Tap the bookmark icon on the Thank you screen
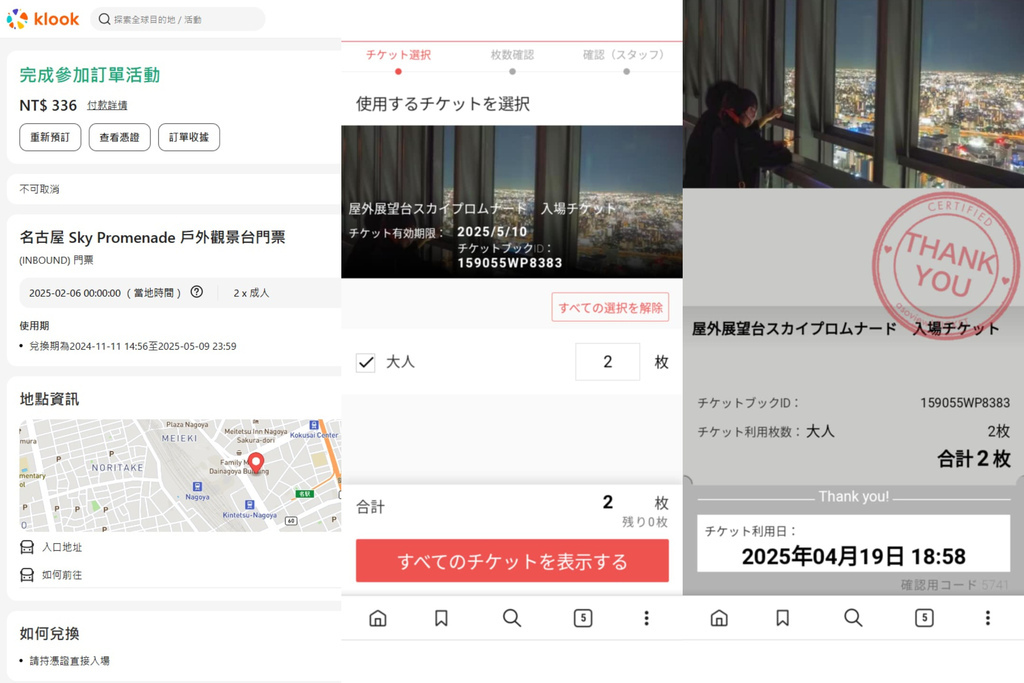 coord(782,618)
